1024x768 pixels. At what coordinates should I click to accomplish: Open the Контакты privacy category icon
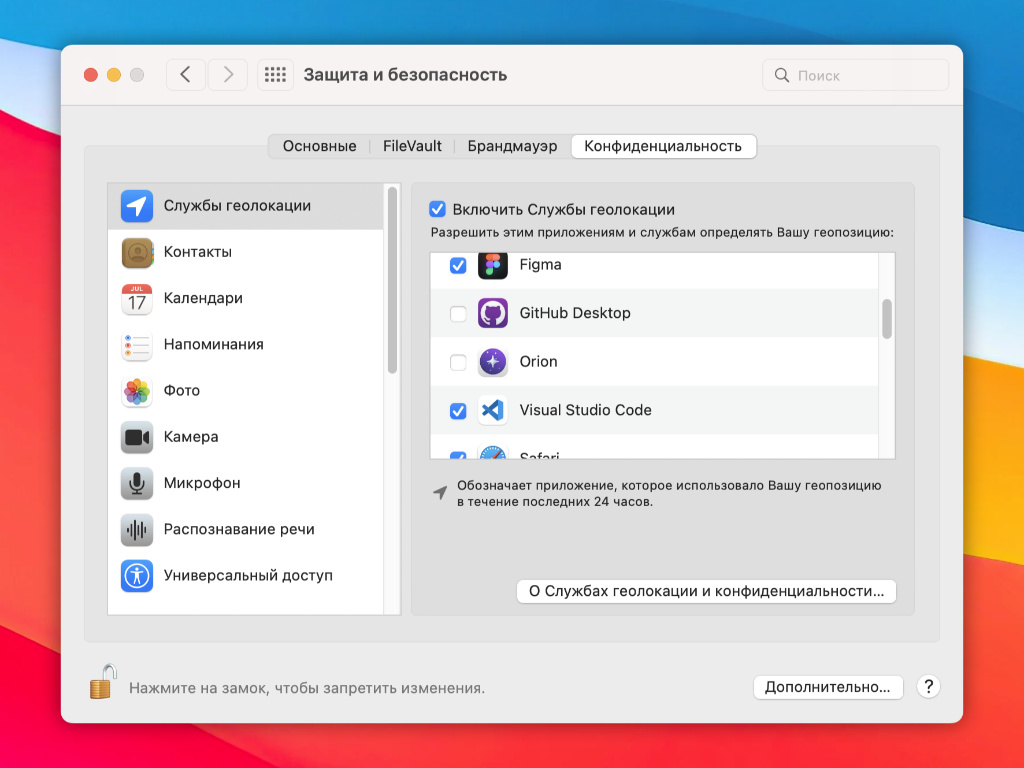pos(137,253)
